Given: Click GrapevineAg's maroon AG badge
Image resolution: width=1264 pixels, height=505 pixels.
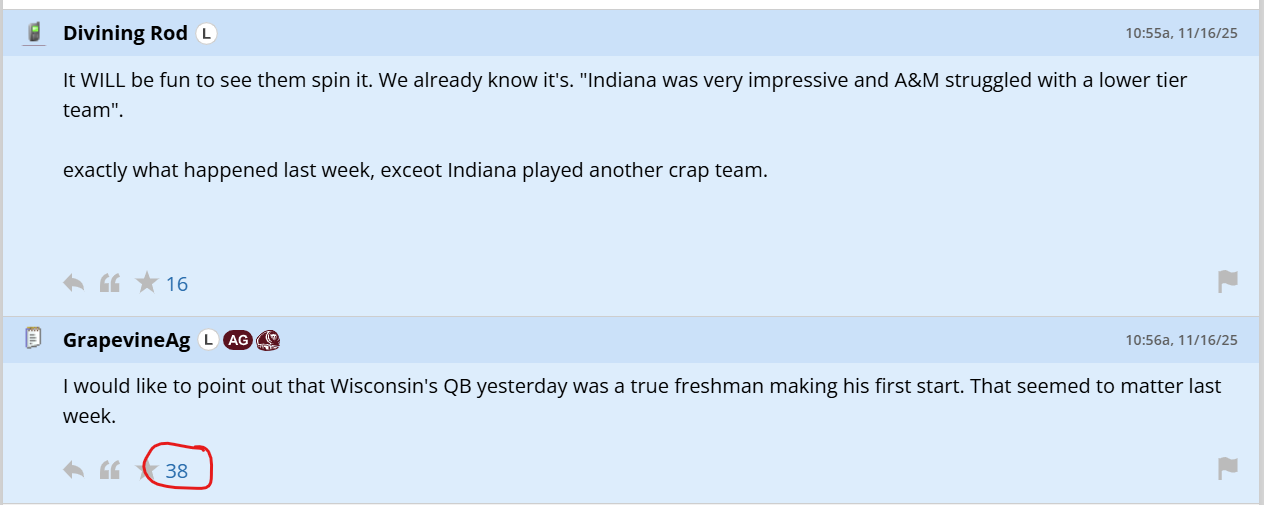Looking at the screenshot, I should [238, 340].
